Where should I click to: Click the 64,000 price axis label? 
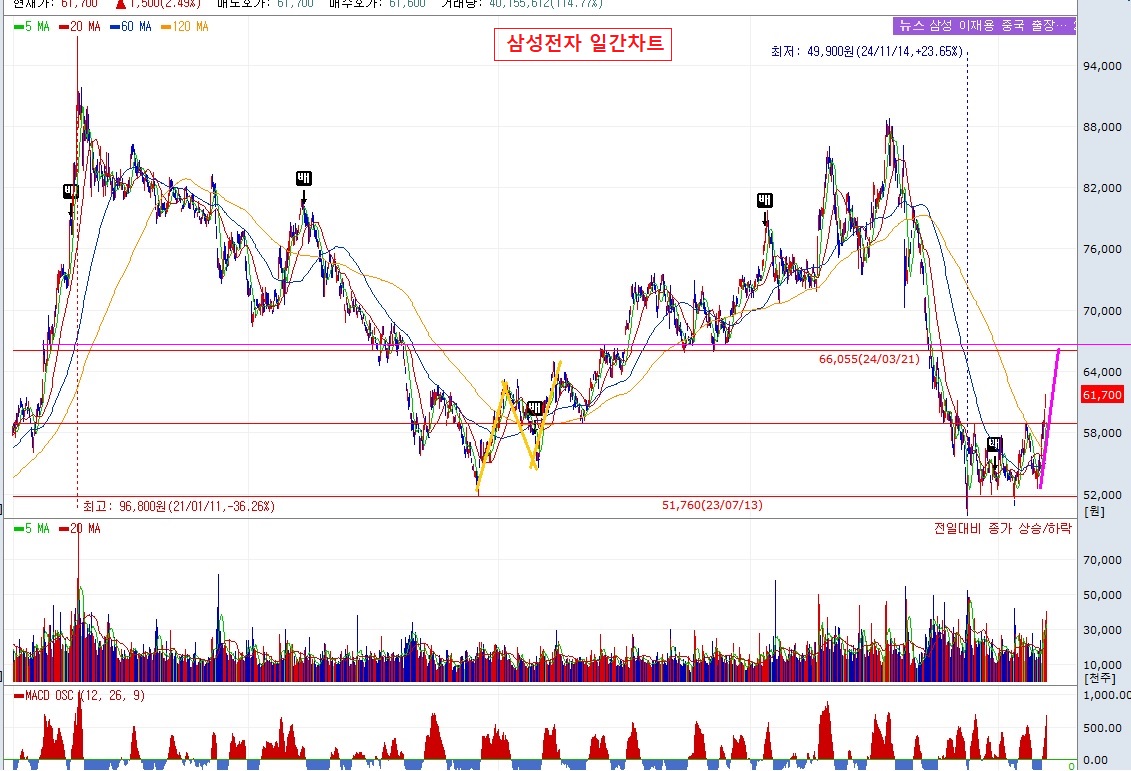[1103, 372]
